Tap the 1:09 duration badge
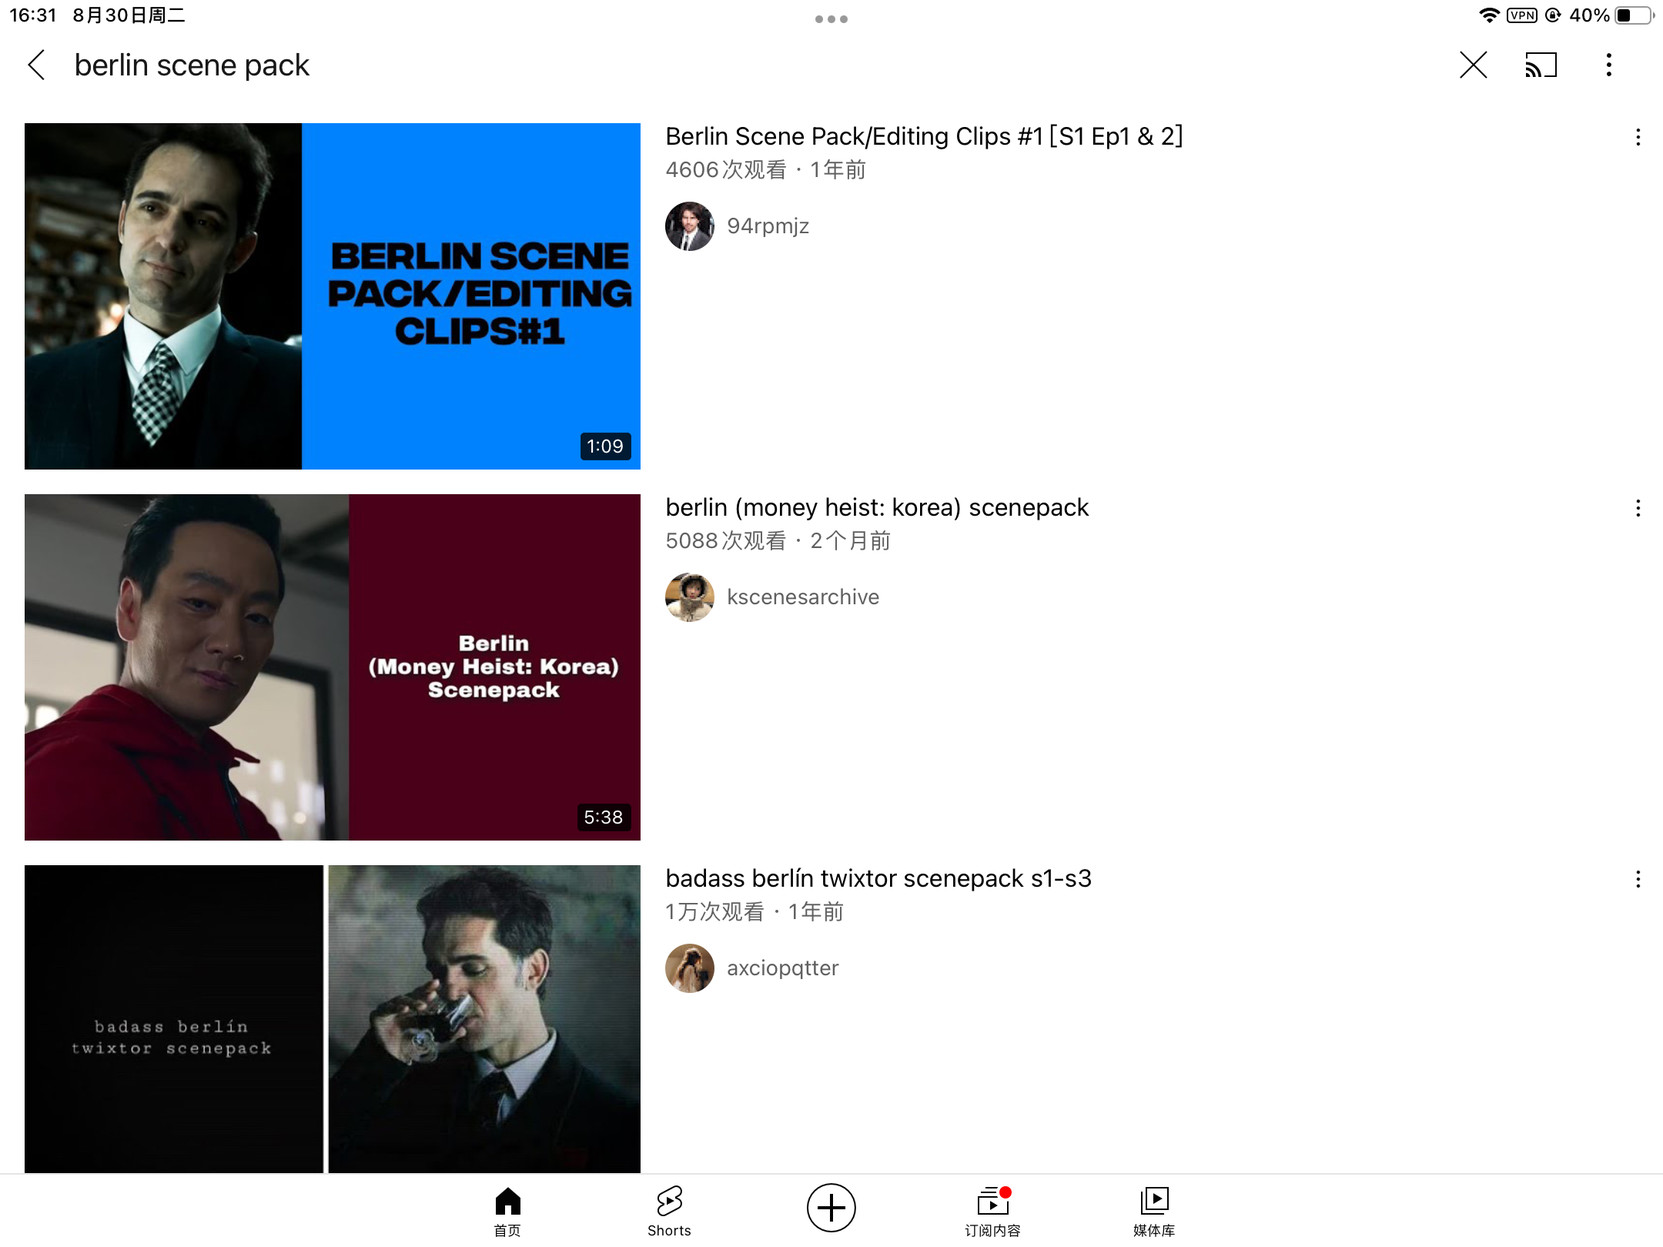The width and height of the screenshot is (1663, 1247). coord(605,446)
